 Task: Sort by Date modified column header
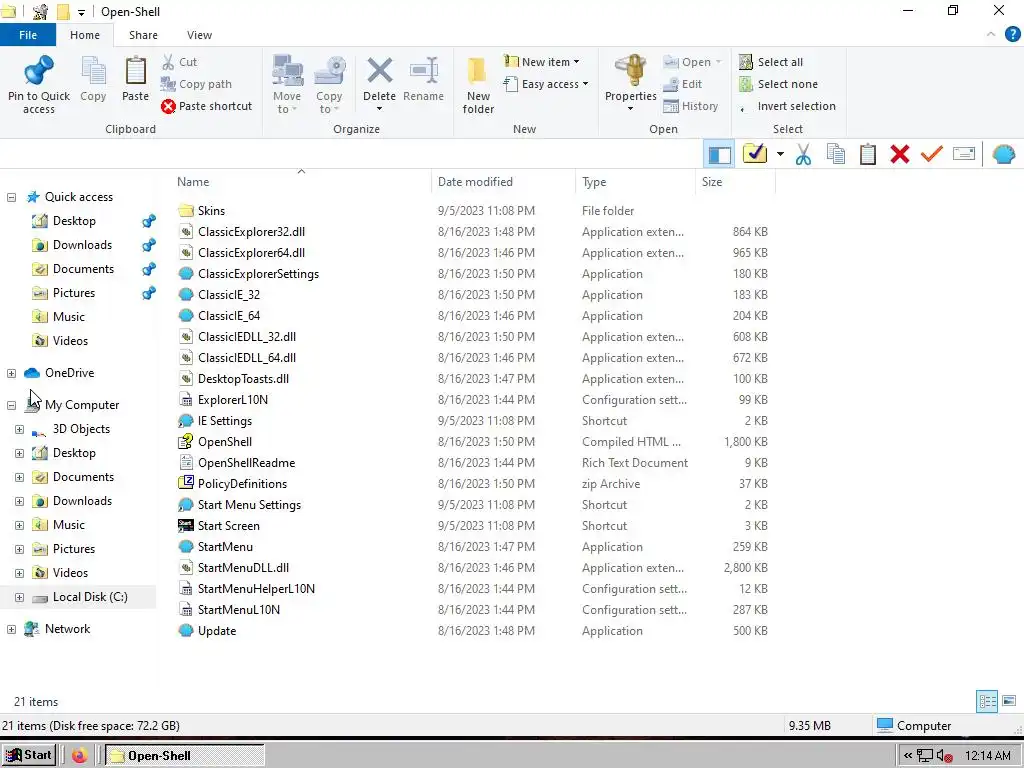click(x=504, y=182)
